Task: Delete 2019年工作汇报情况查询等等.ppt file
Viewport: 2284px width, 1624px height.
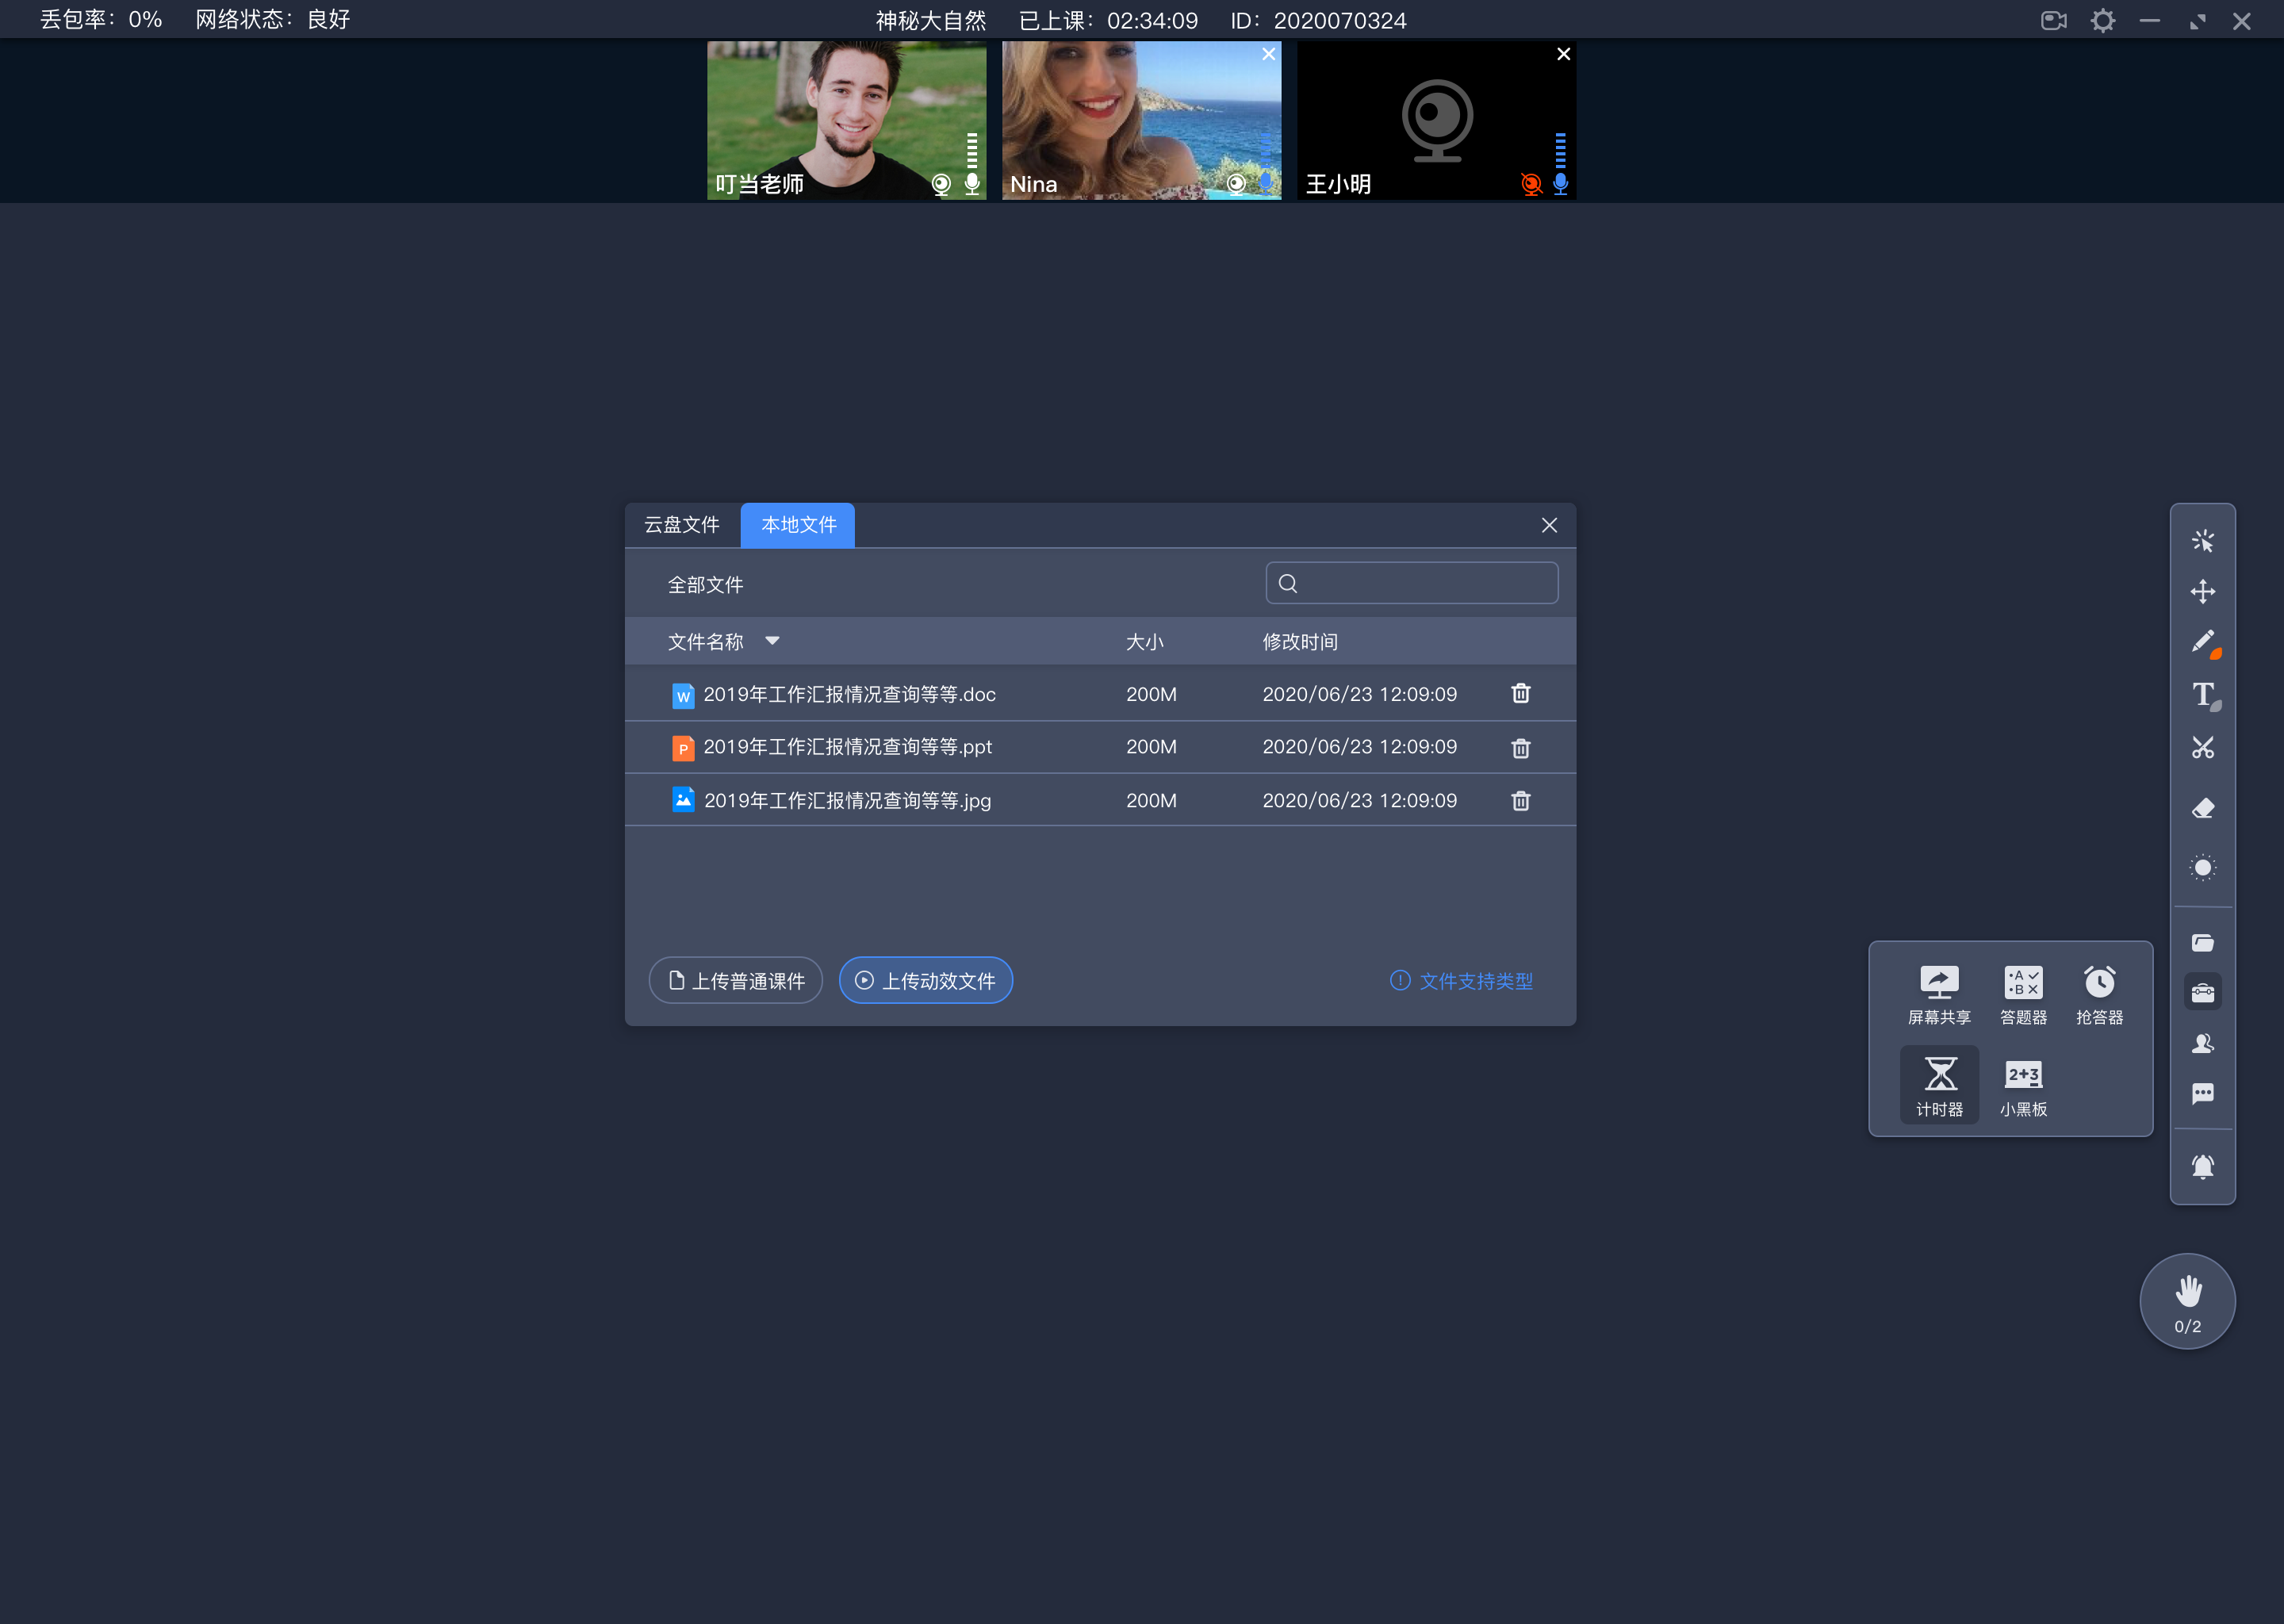Action: (1519, 747)
